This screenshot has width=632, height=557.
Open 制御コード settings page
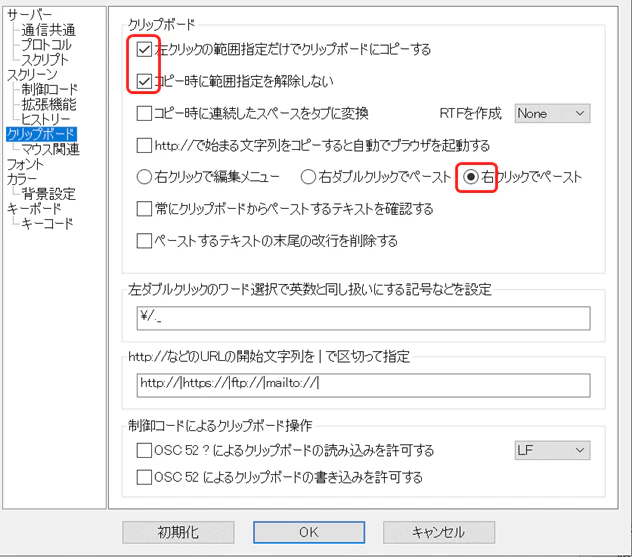(49, 89)
